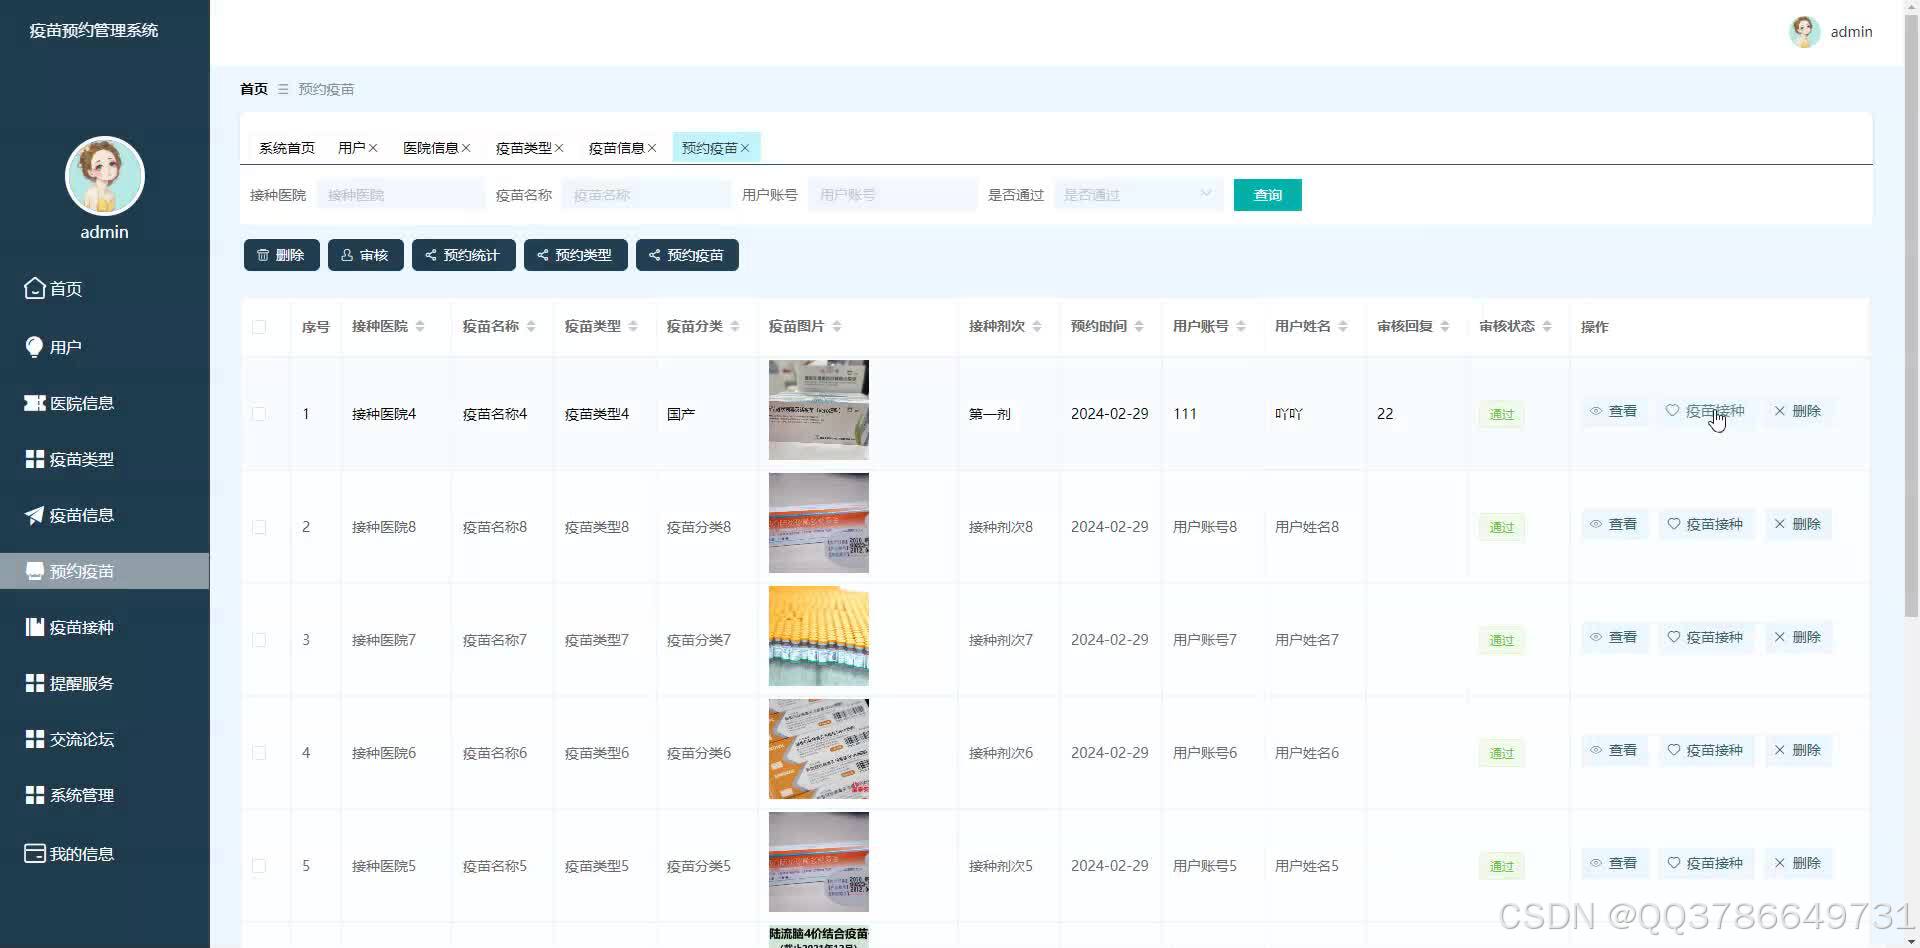
Task: Close the 疫苗信息 tab
Action: point(652,148)
